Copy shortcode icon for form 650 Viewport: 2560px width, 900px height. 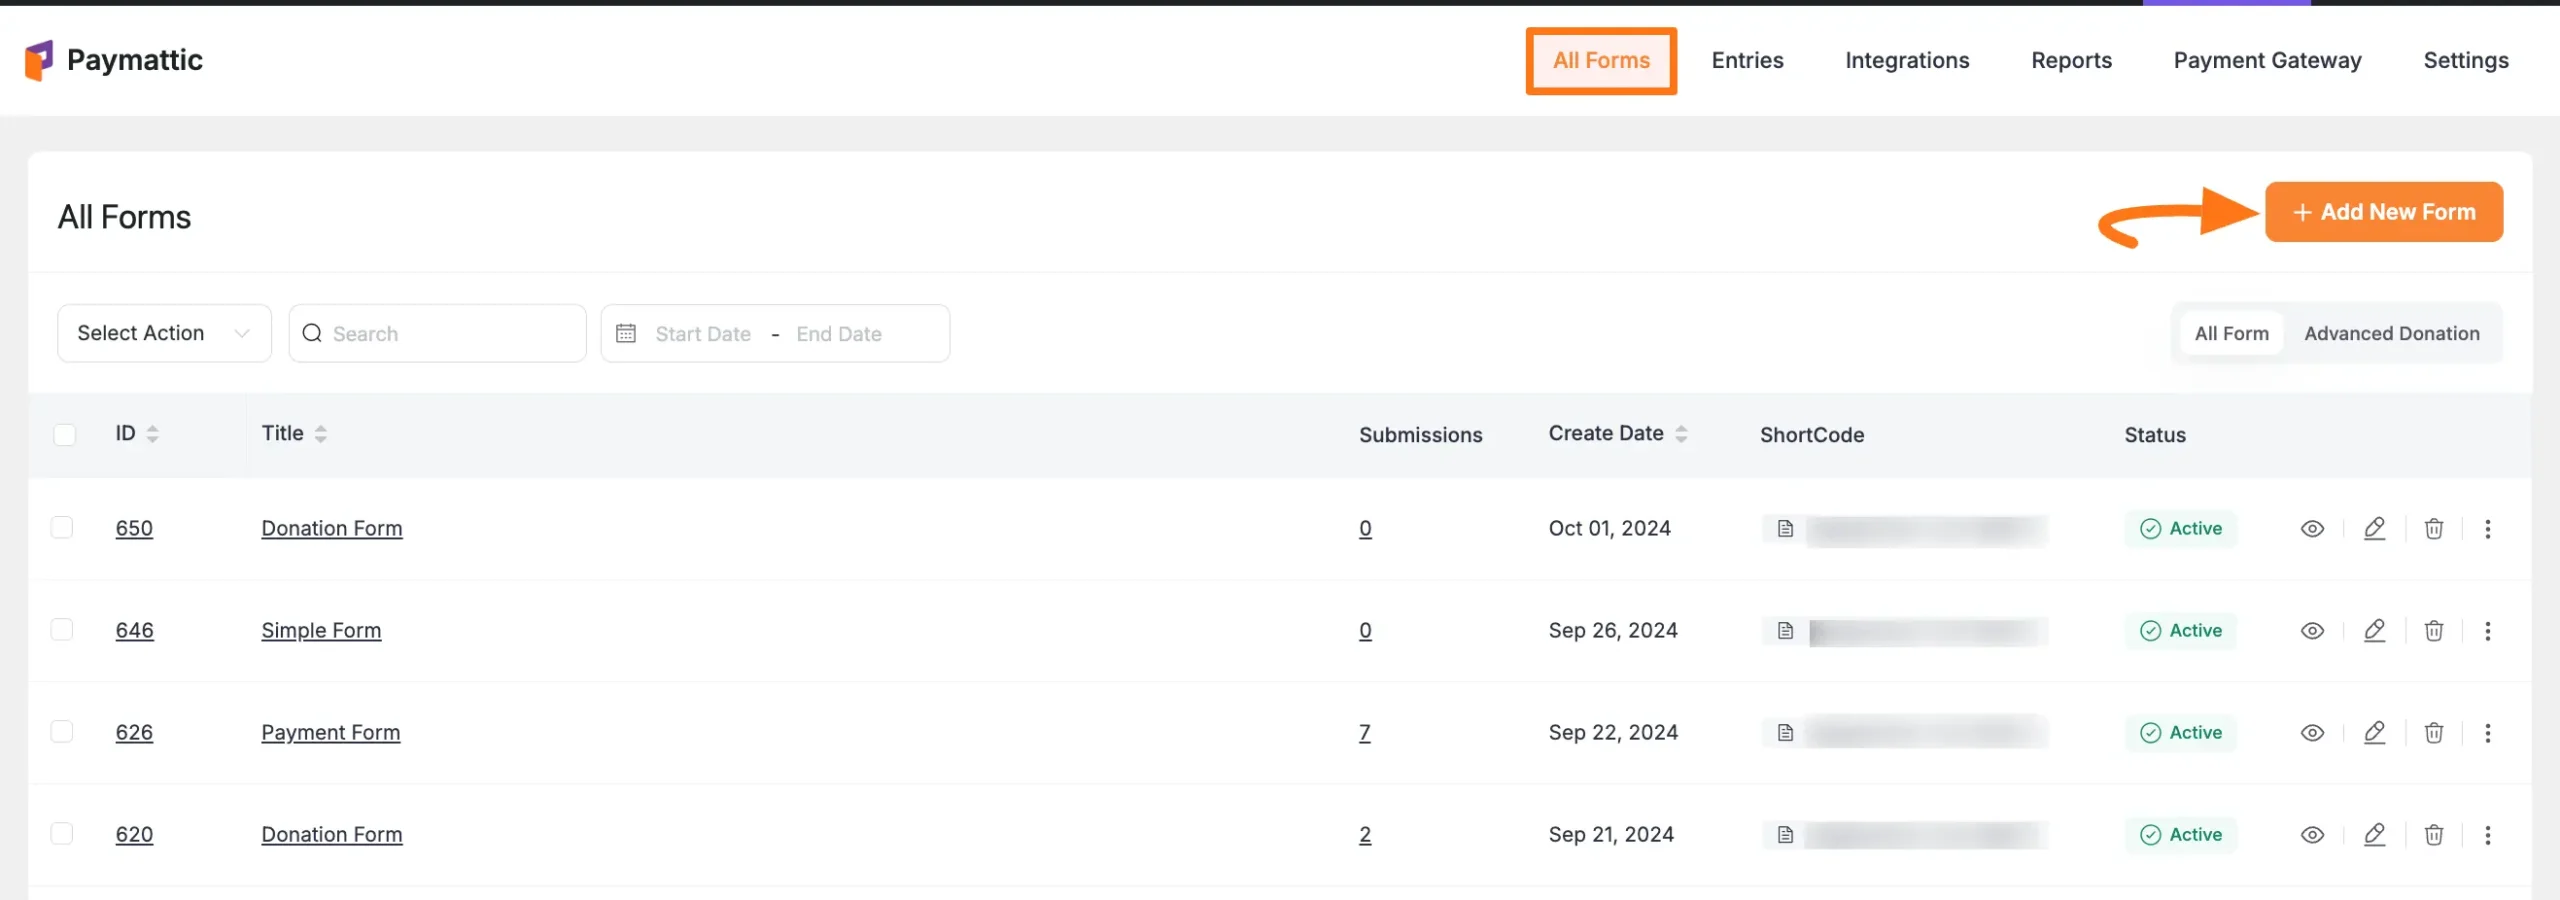coord(1785,529)
